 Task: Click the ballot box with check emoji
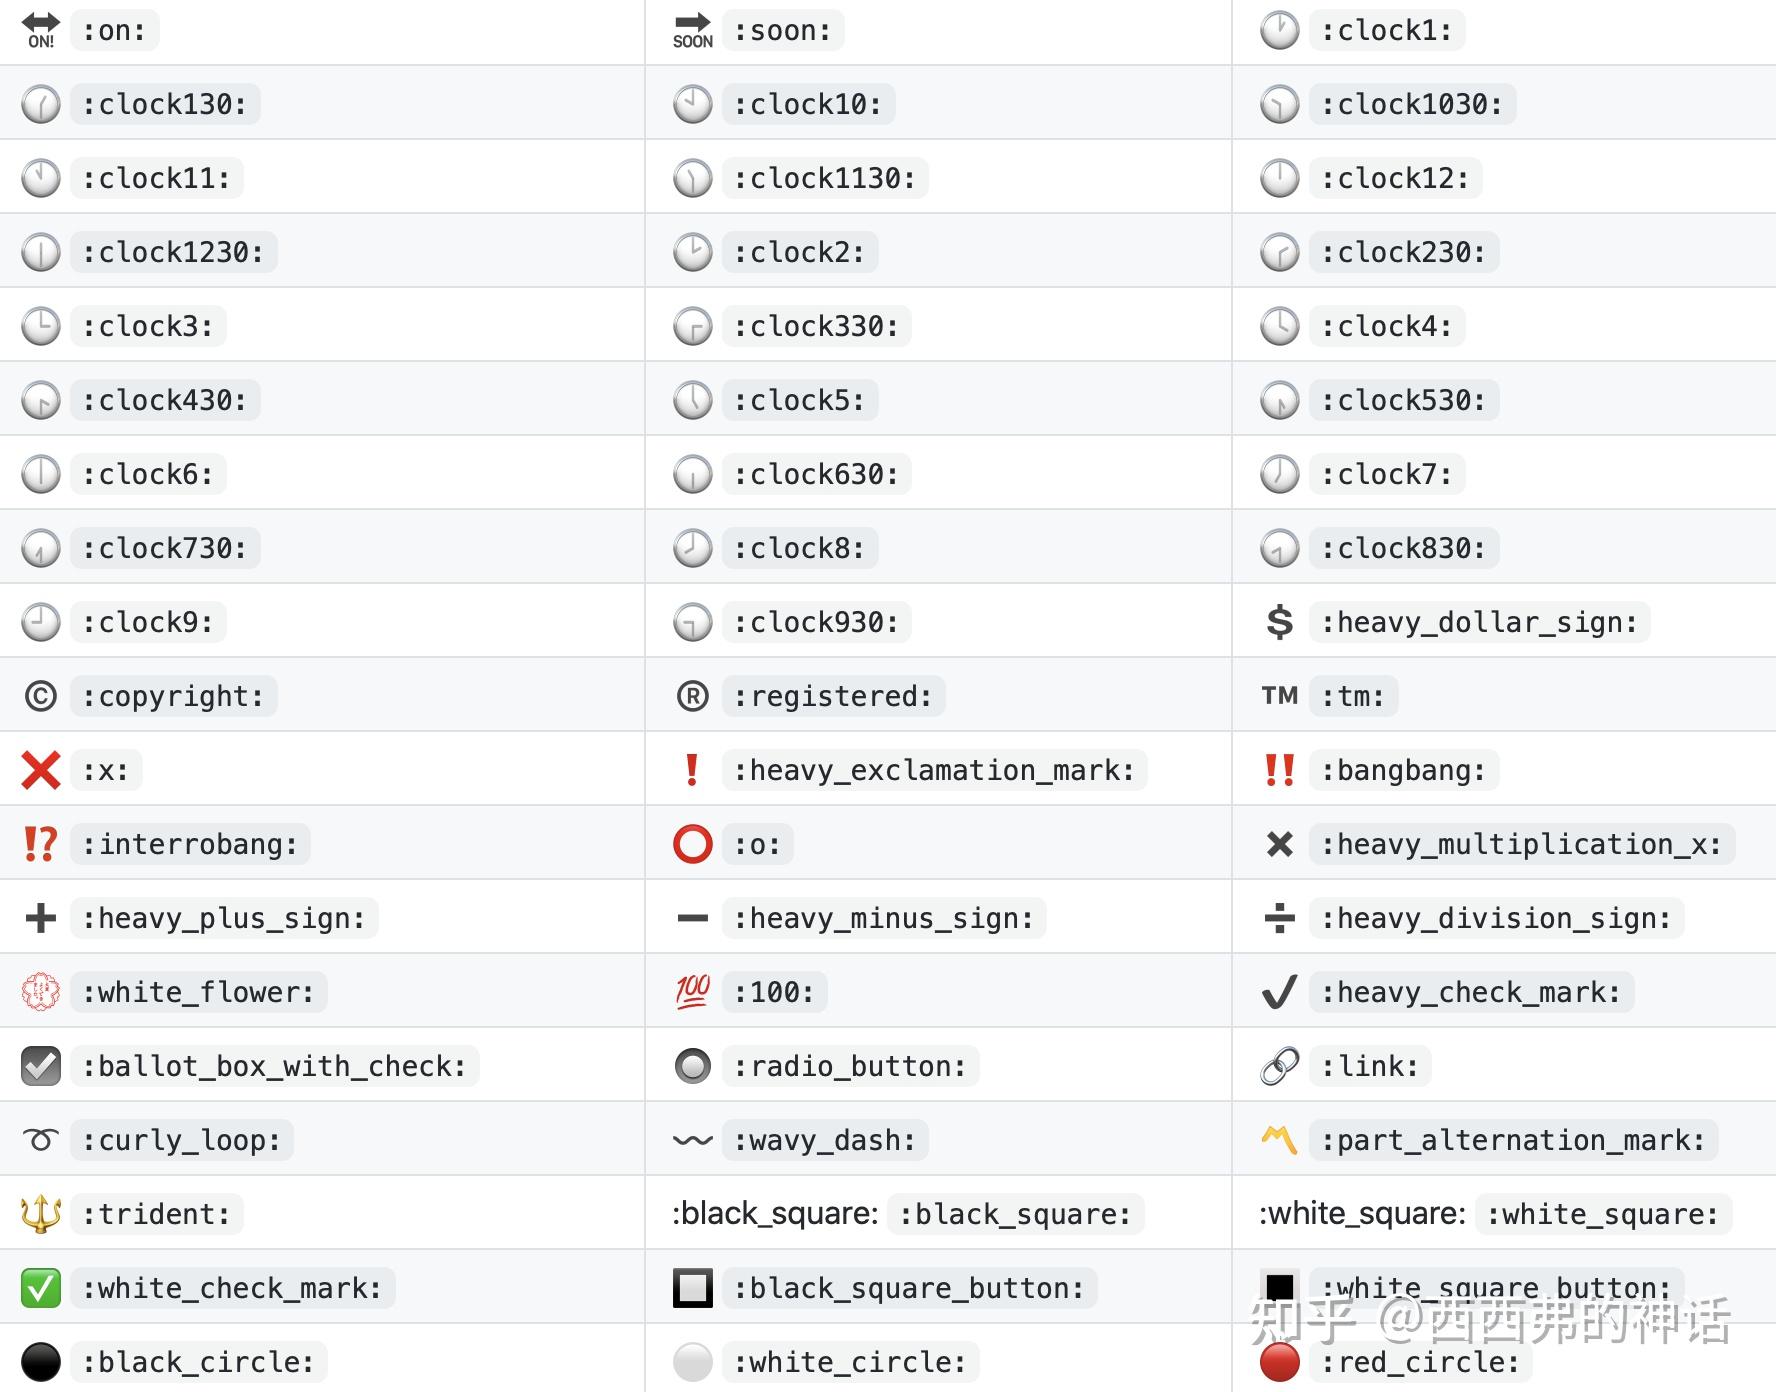(x=41, y=1066)
